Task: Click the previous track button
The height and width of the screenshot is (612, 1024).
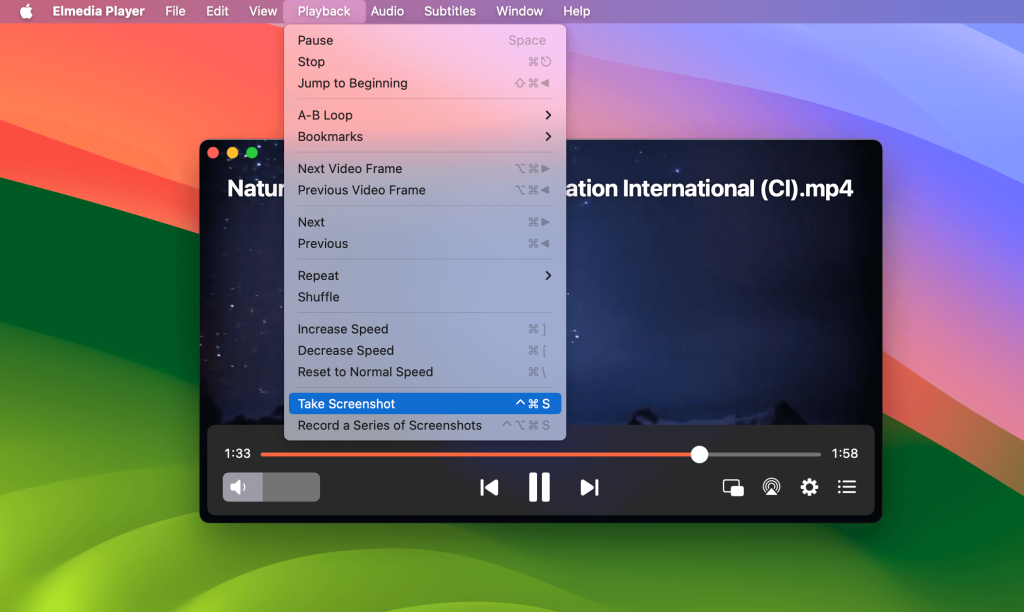Action: pyautogui.click(x=489, y=488)
